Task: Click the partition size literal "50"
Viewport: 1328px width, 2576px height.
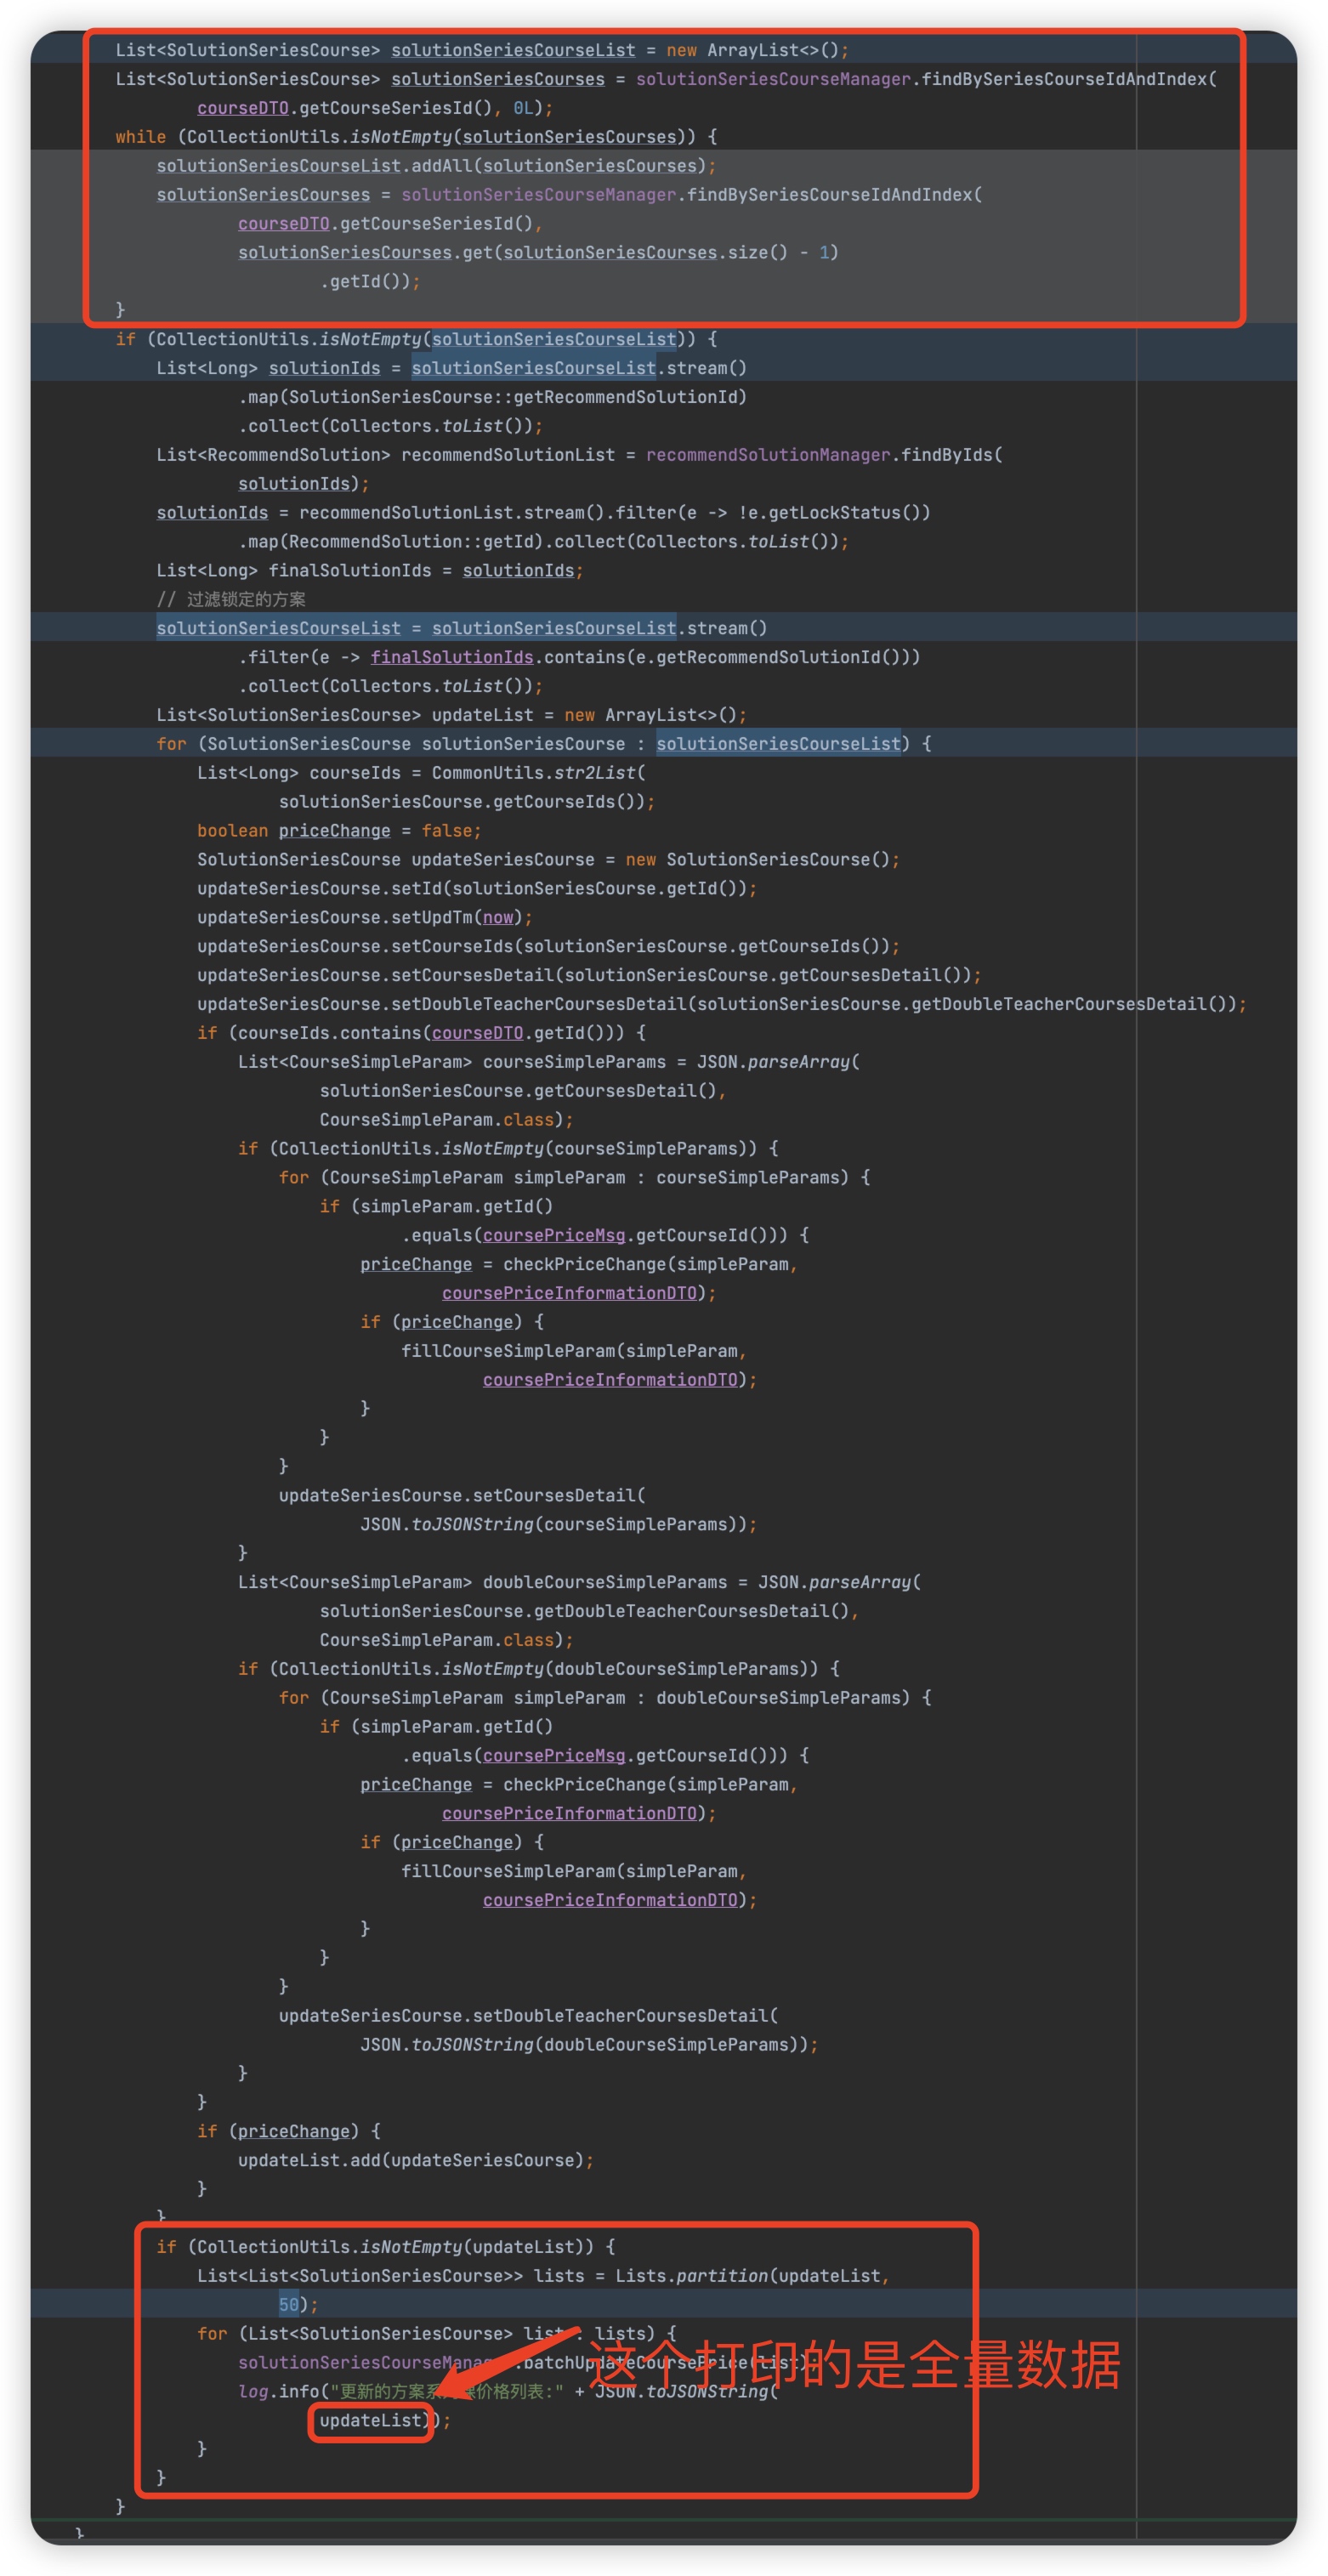Action: 288,2306
